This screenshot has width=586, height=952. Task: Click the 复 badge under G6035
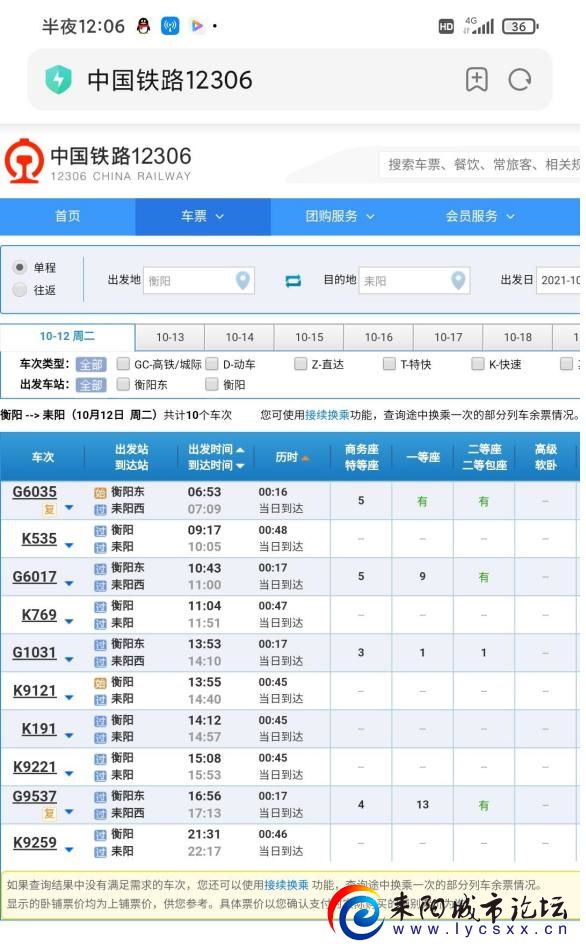point(49,509)
